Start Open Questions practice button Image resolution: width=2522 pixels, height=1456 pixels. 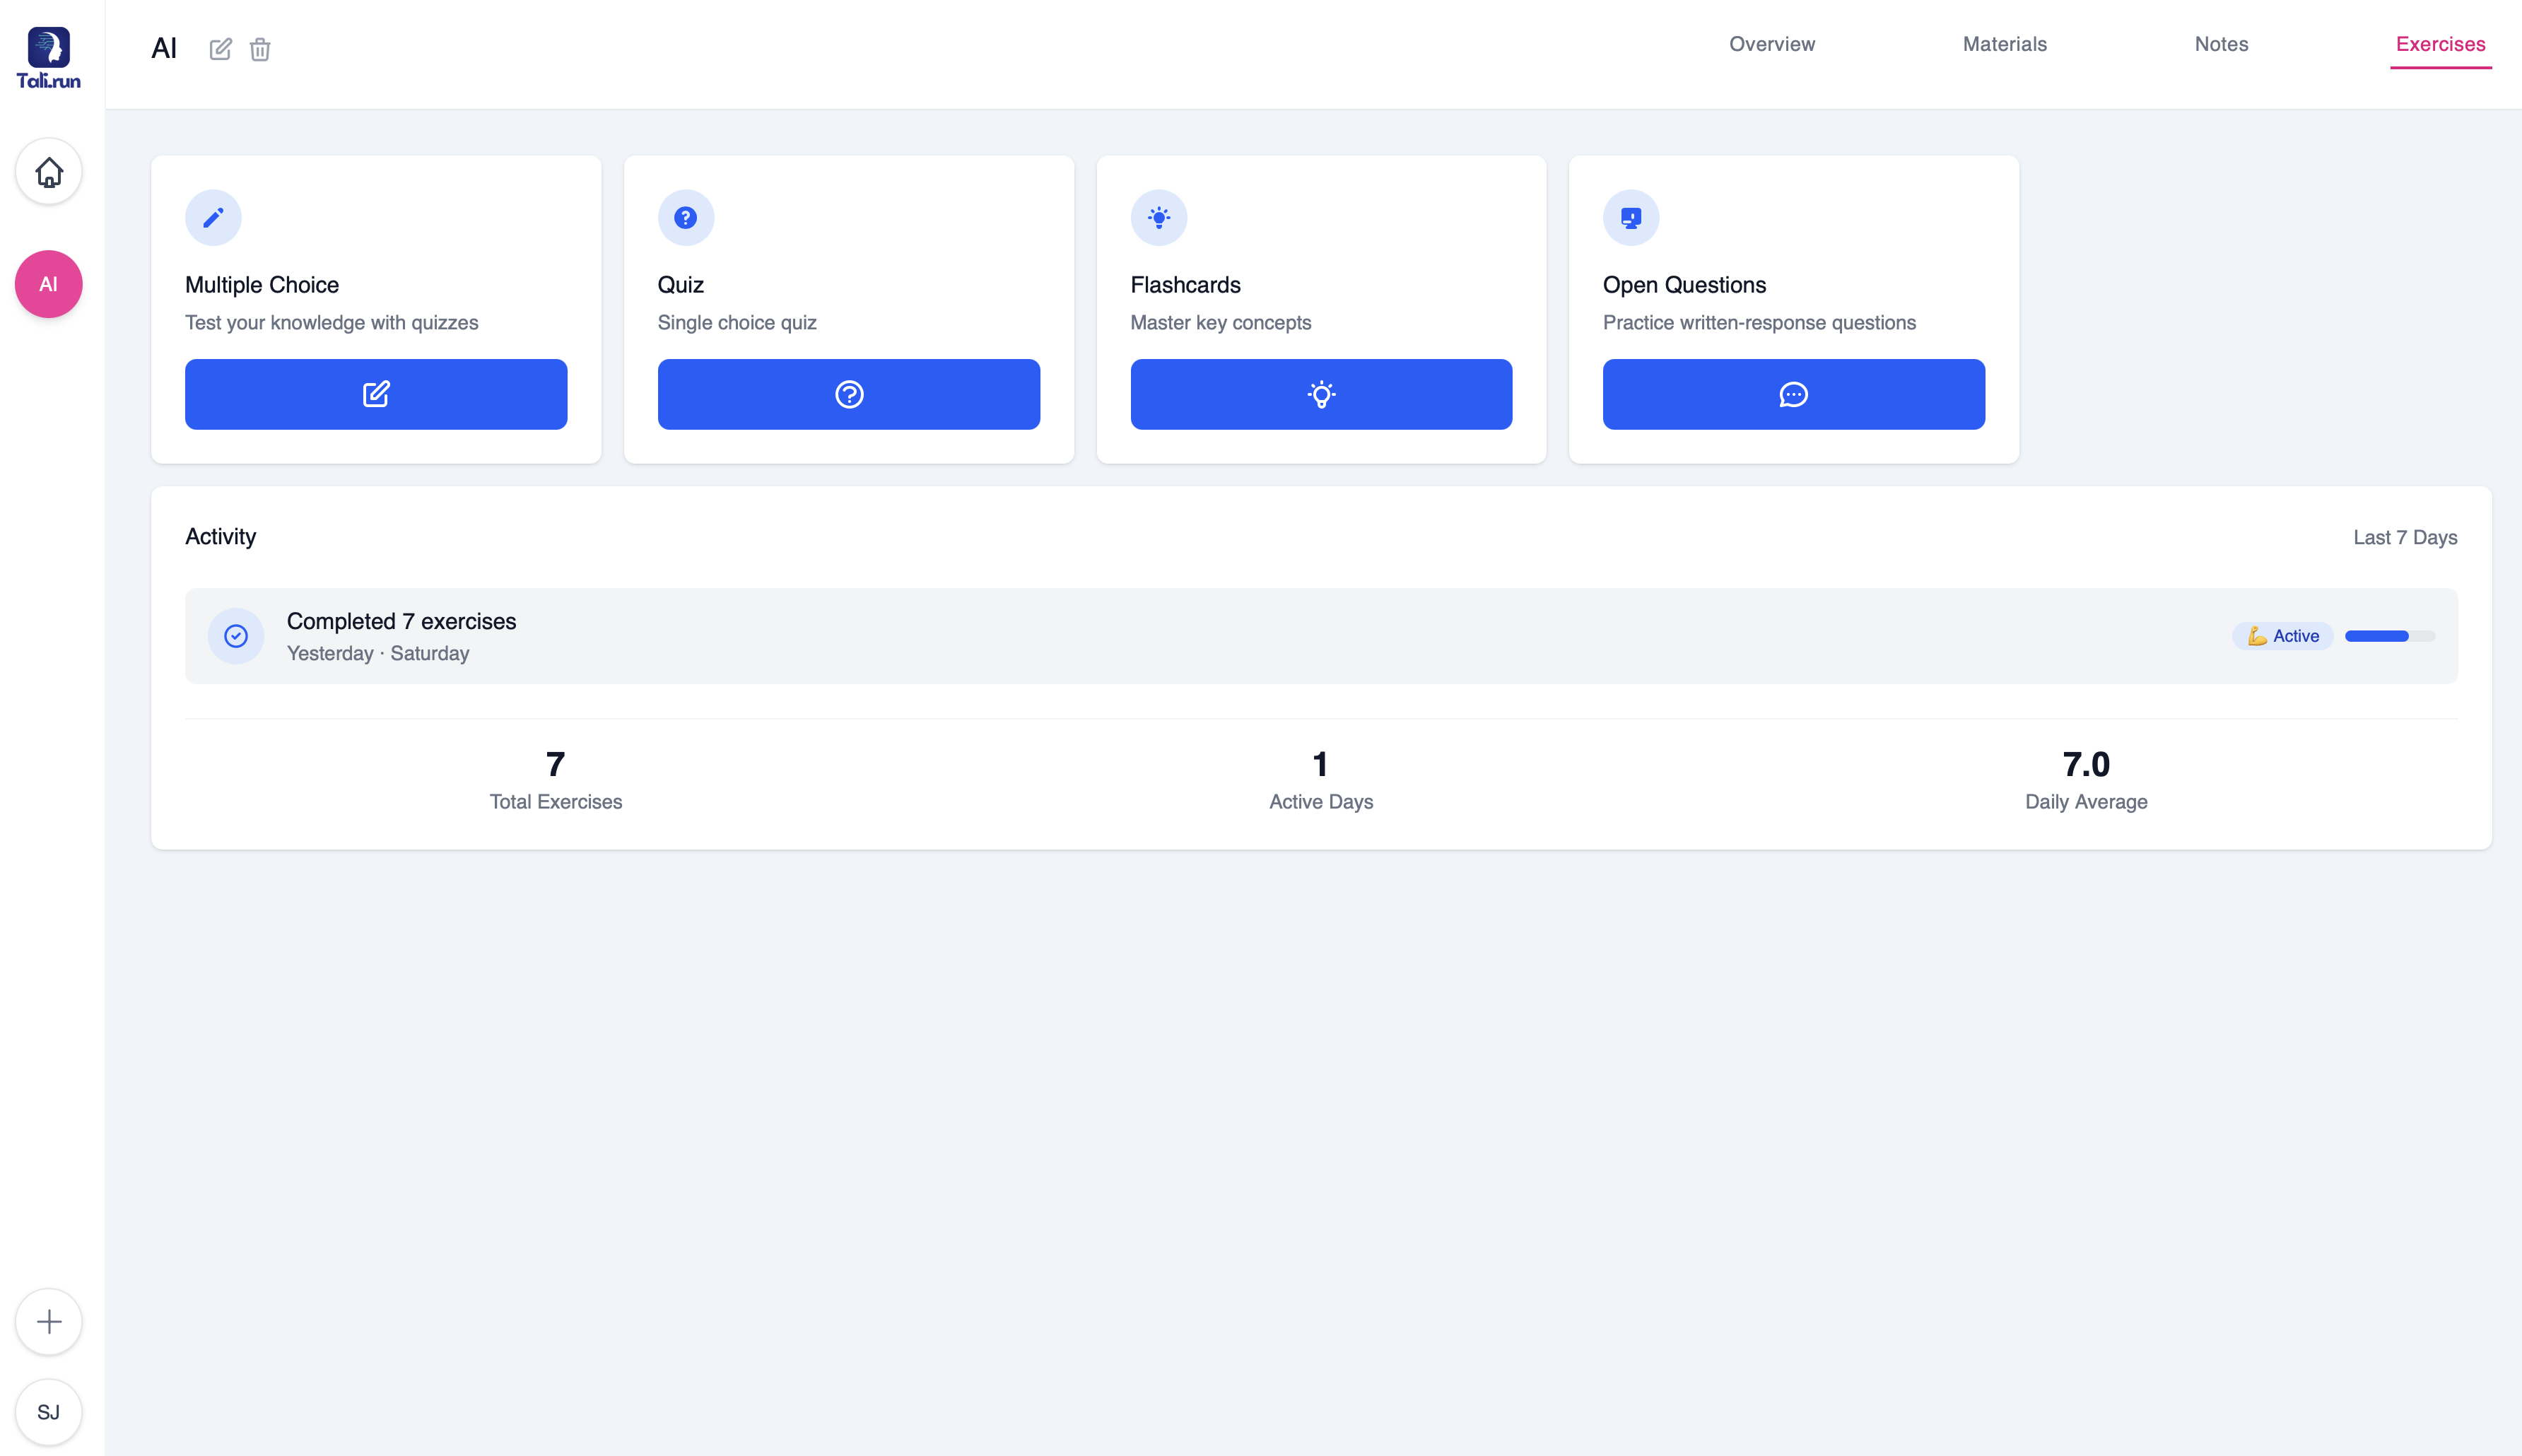click(x=1793, y=394)
